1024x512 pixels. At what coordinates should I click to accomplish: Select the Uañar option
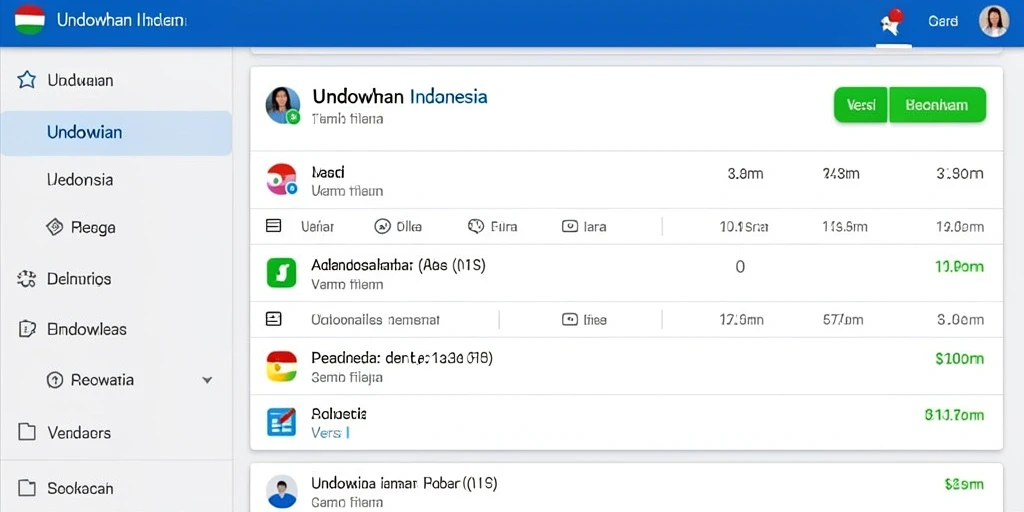point(317,227)
